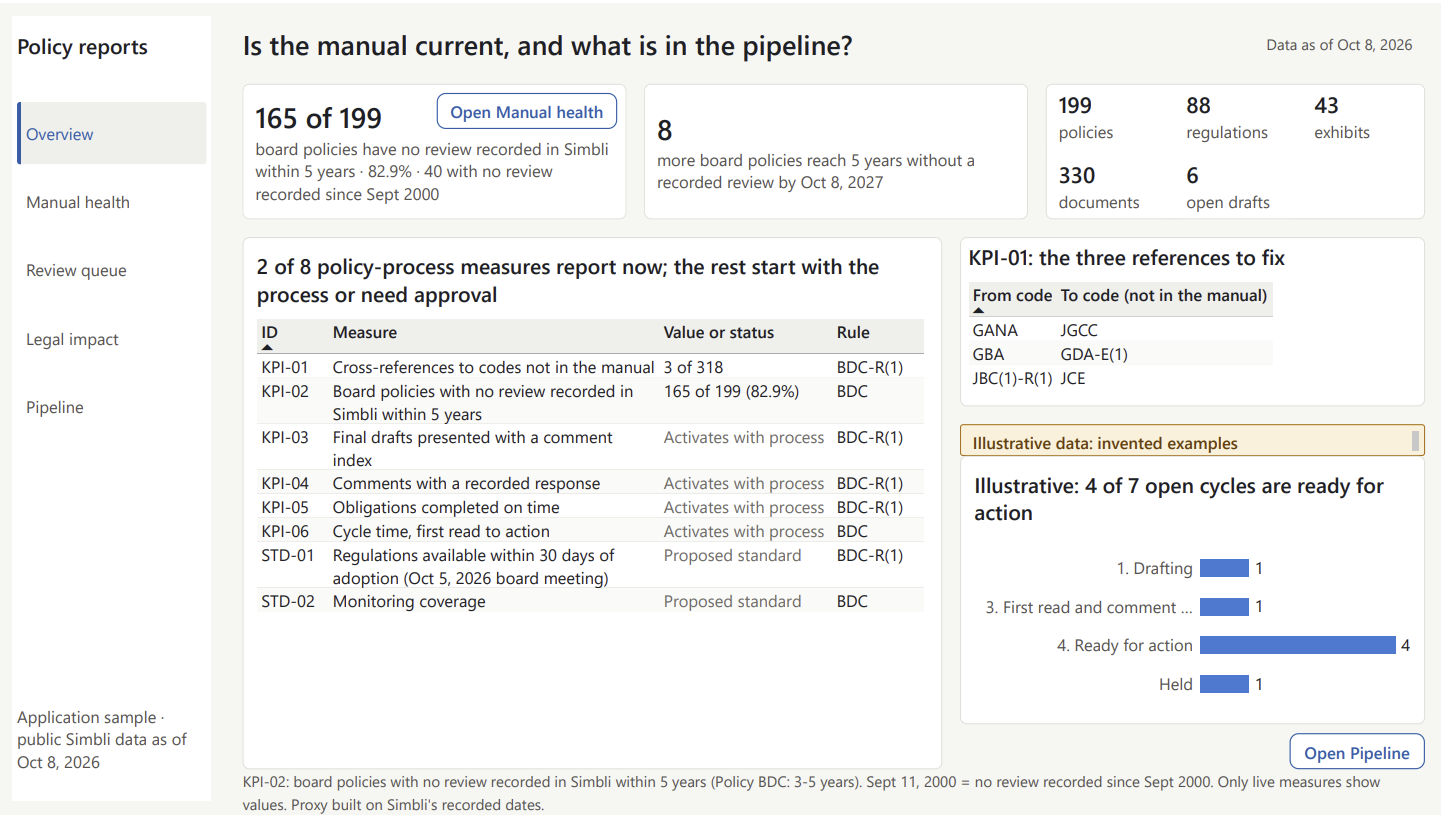1441x817 pixels.
Task: Click the GANA from-code cell
Action: (x=995, y=330)
